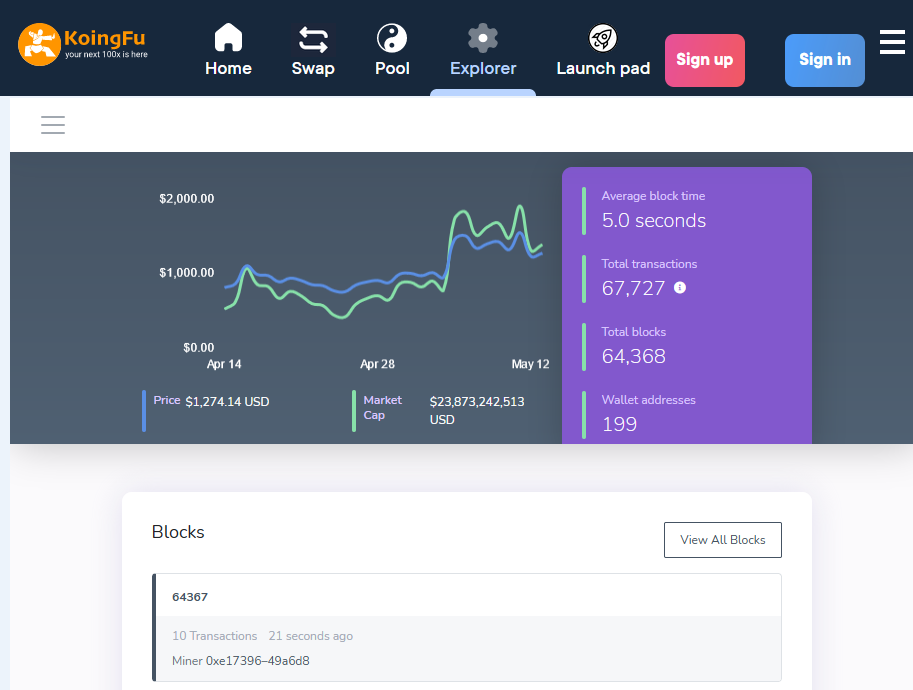Click the KoingFu brand name text
This screenshot has width=913, height=690.
(x=105, y=38)
